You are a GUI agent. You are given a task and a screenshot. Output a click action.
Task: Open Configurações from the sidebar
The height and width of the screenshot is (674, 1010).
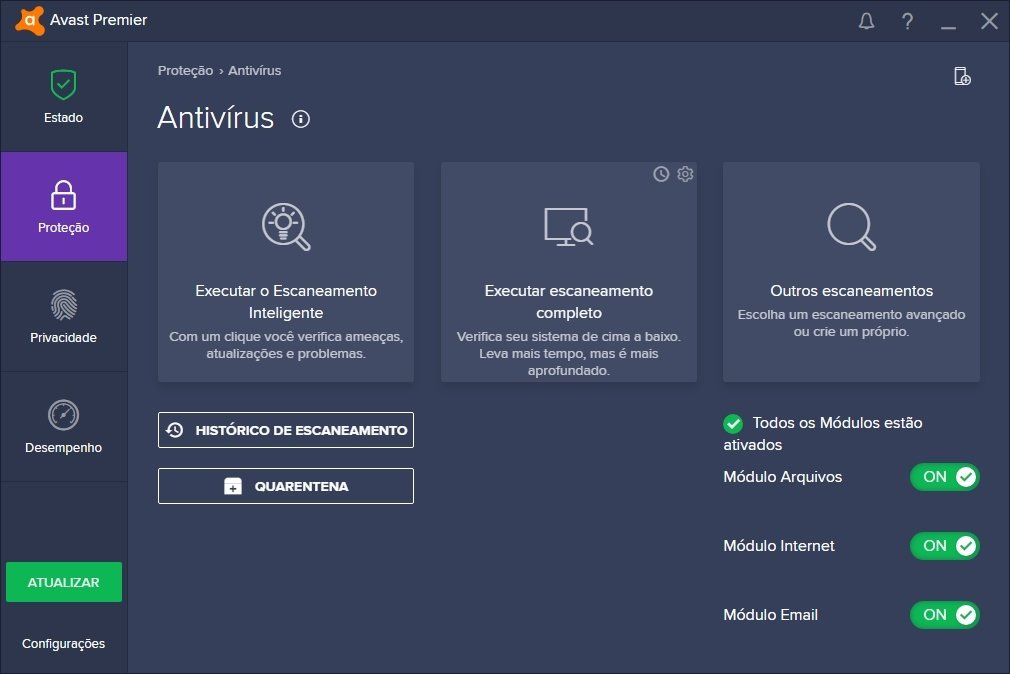pos(63,643)
